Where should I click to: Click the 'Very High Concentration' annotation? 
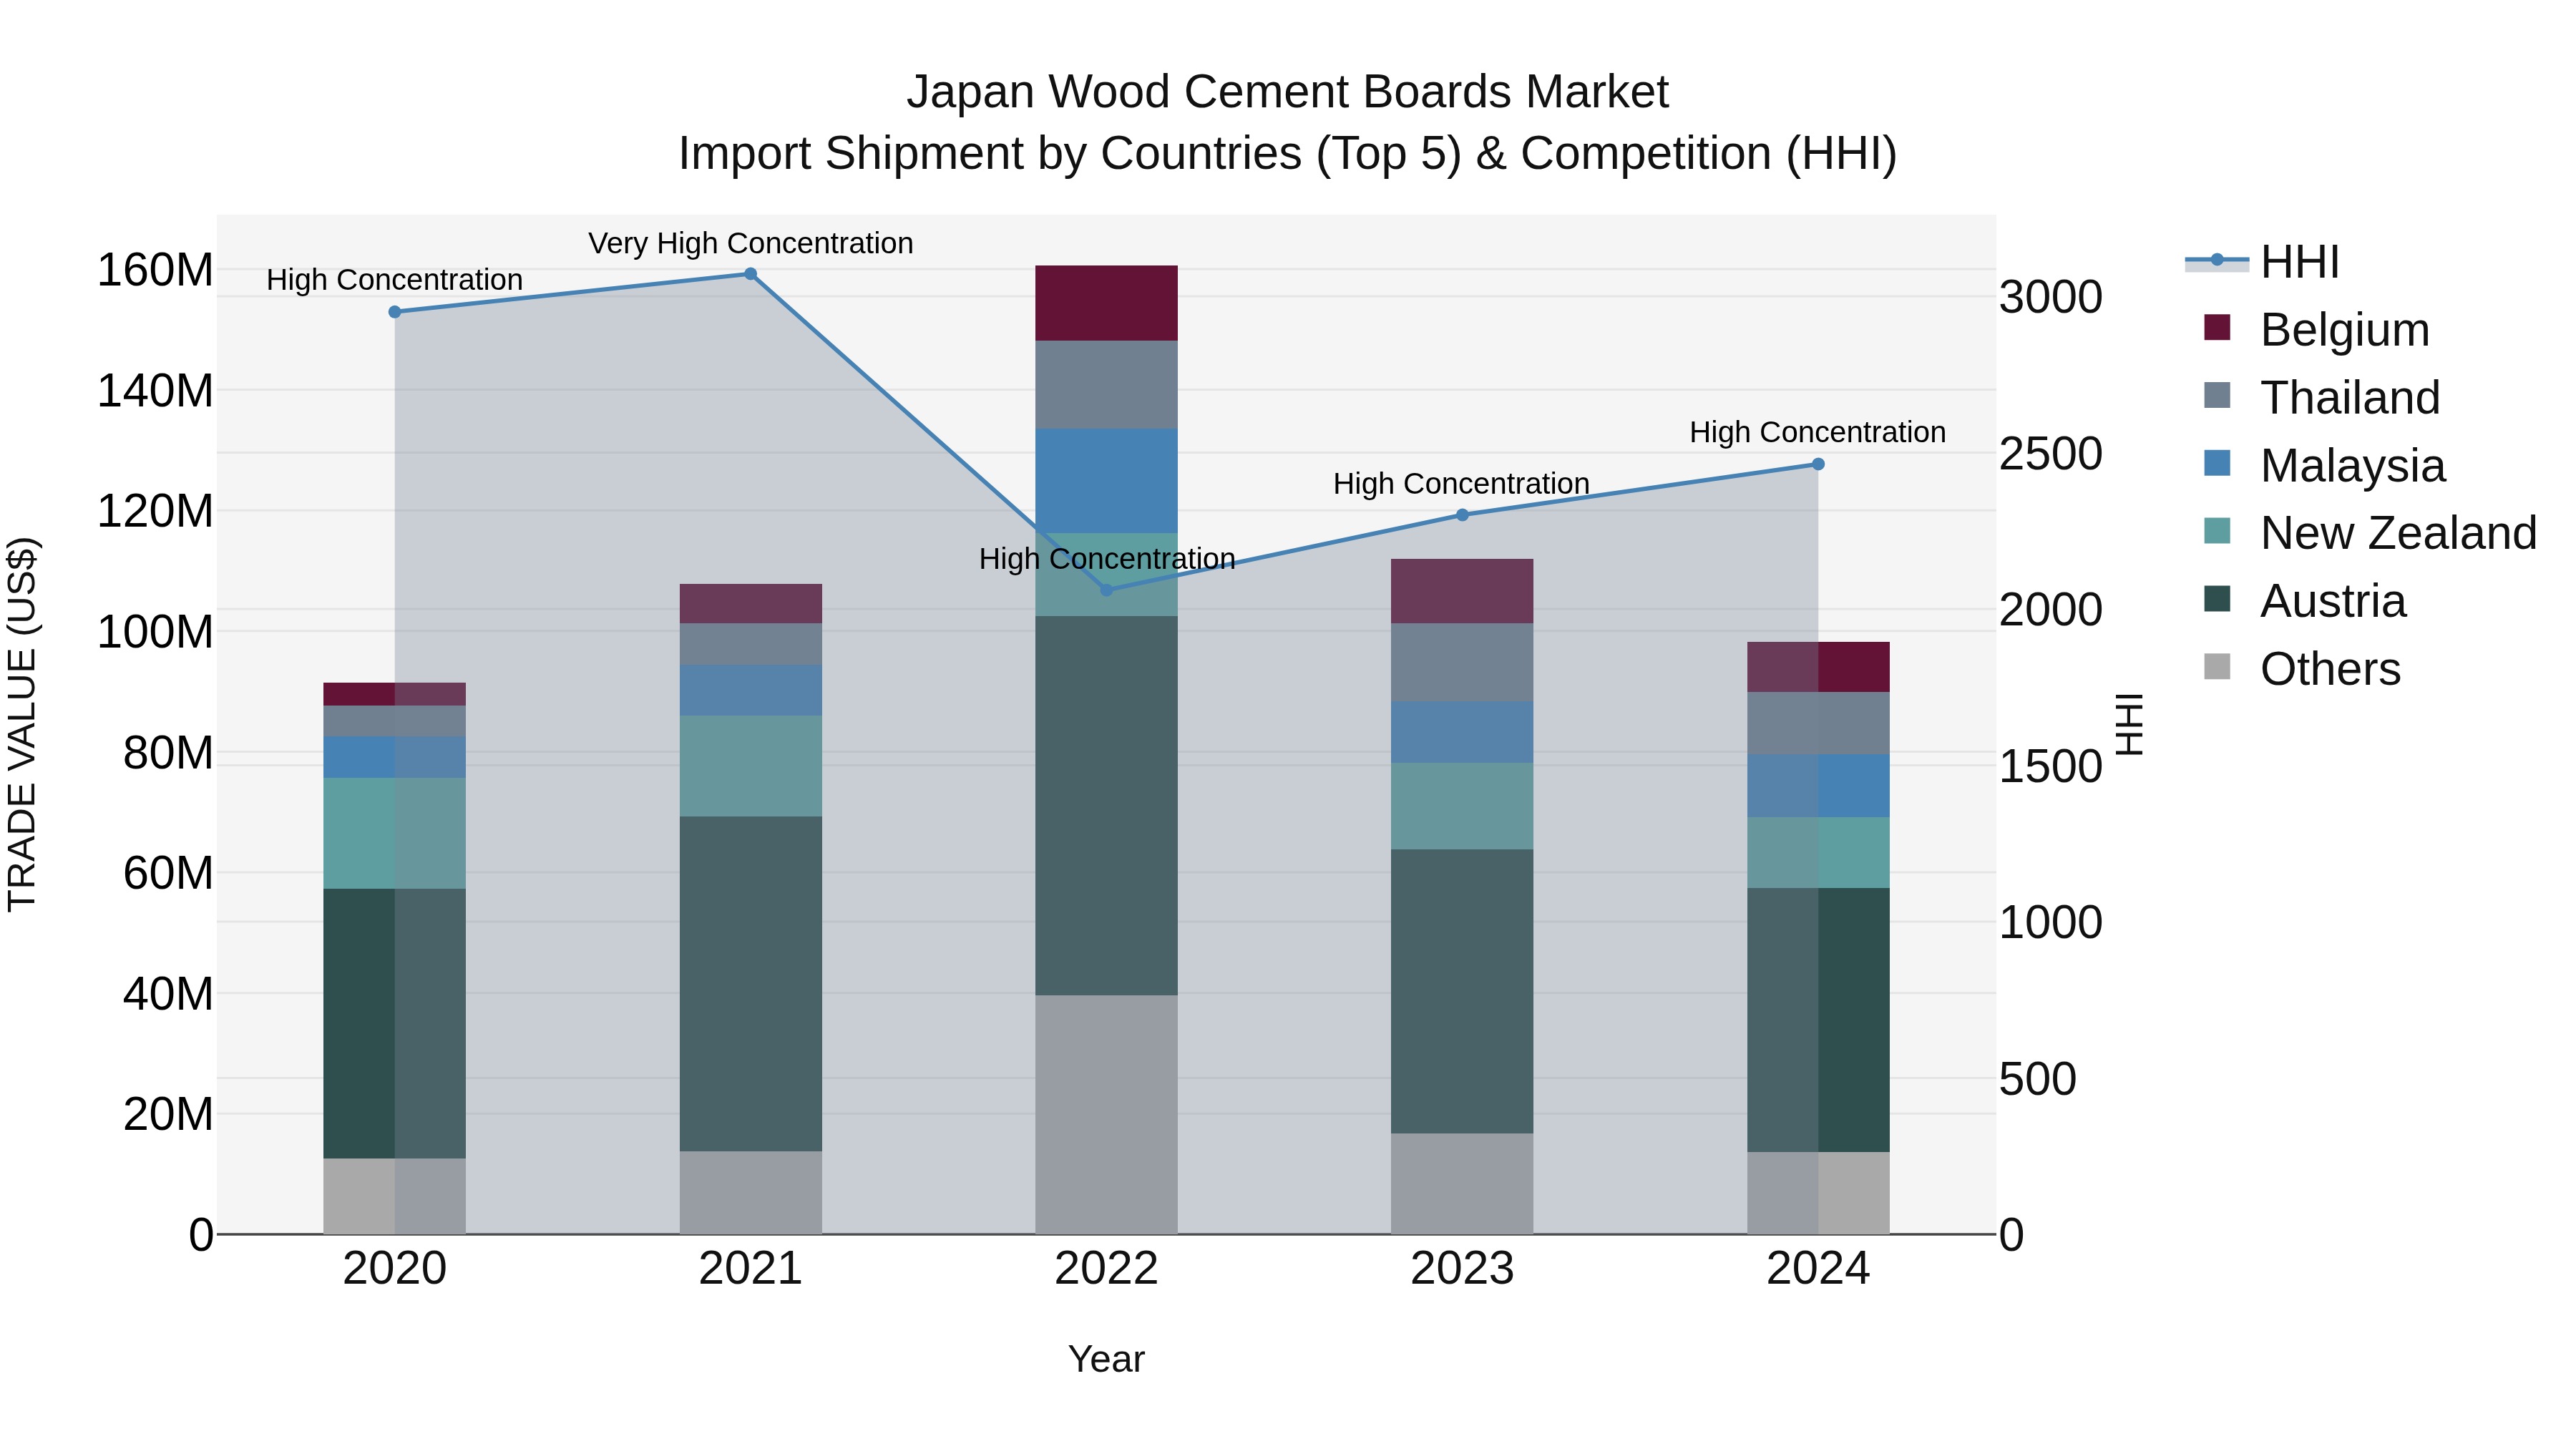(750, 243)
